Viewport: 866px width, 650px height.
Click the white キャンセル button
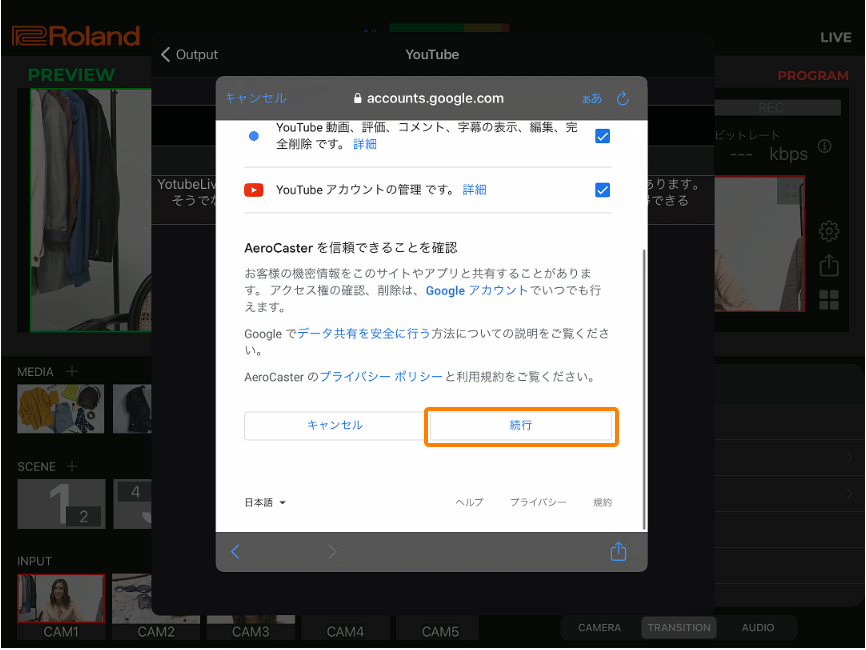pos(335,425)
